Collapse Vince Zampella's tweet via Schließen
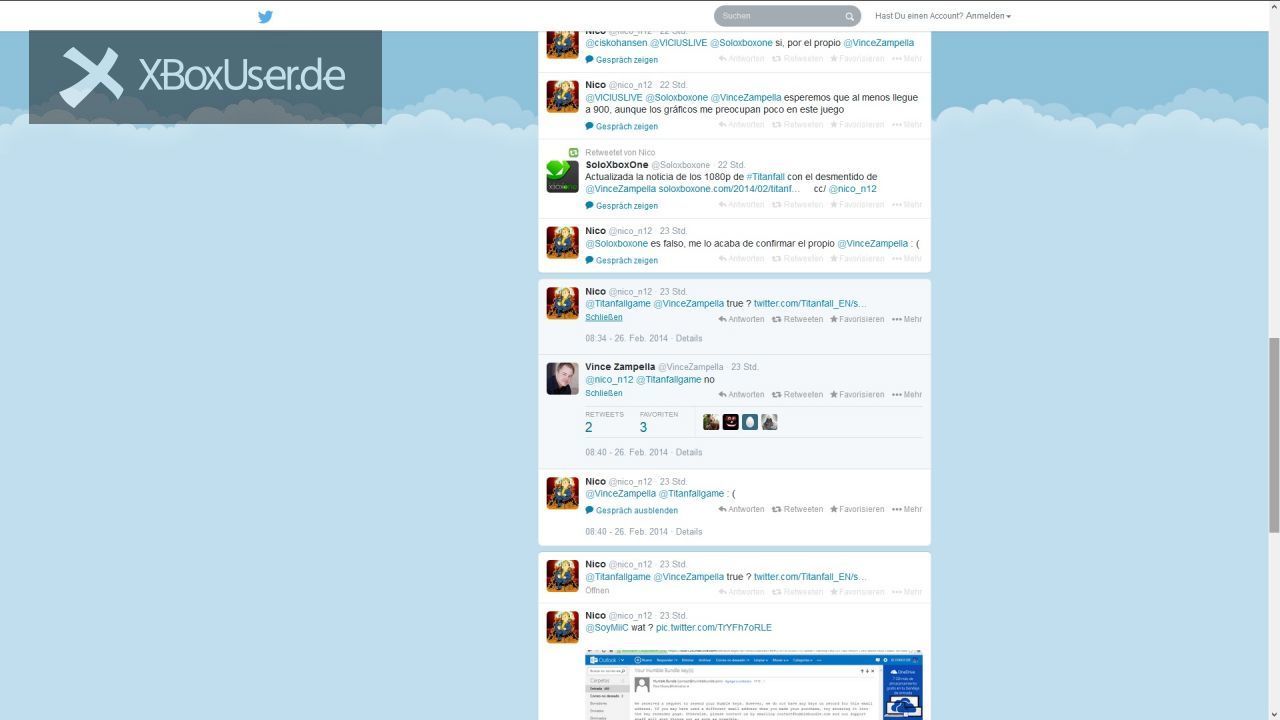The height and width of the screenshot is (720, 1280). (604, 393)
